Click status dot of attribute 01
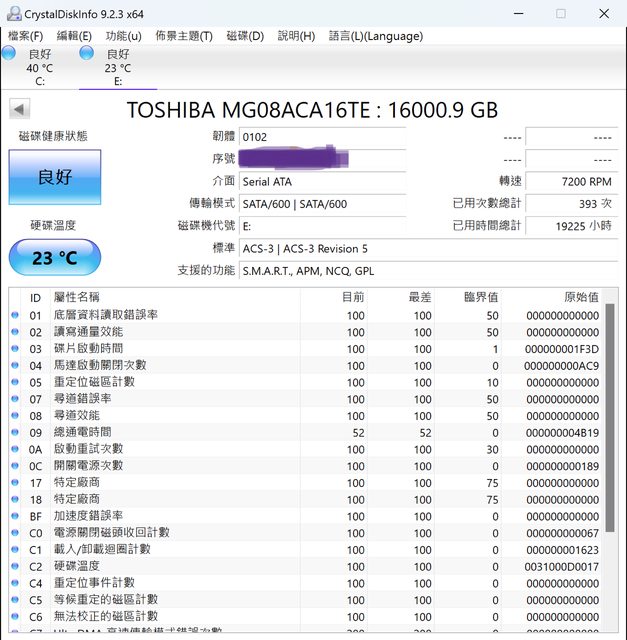Viewport: 627px width, 640px height. 15,315
